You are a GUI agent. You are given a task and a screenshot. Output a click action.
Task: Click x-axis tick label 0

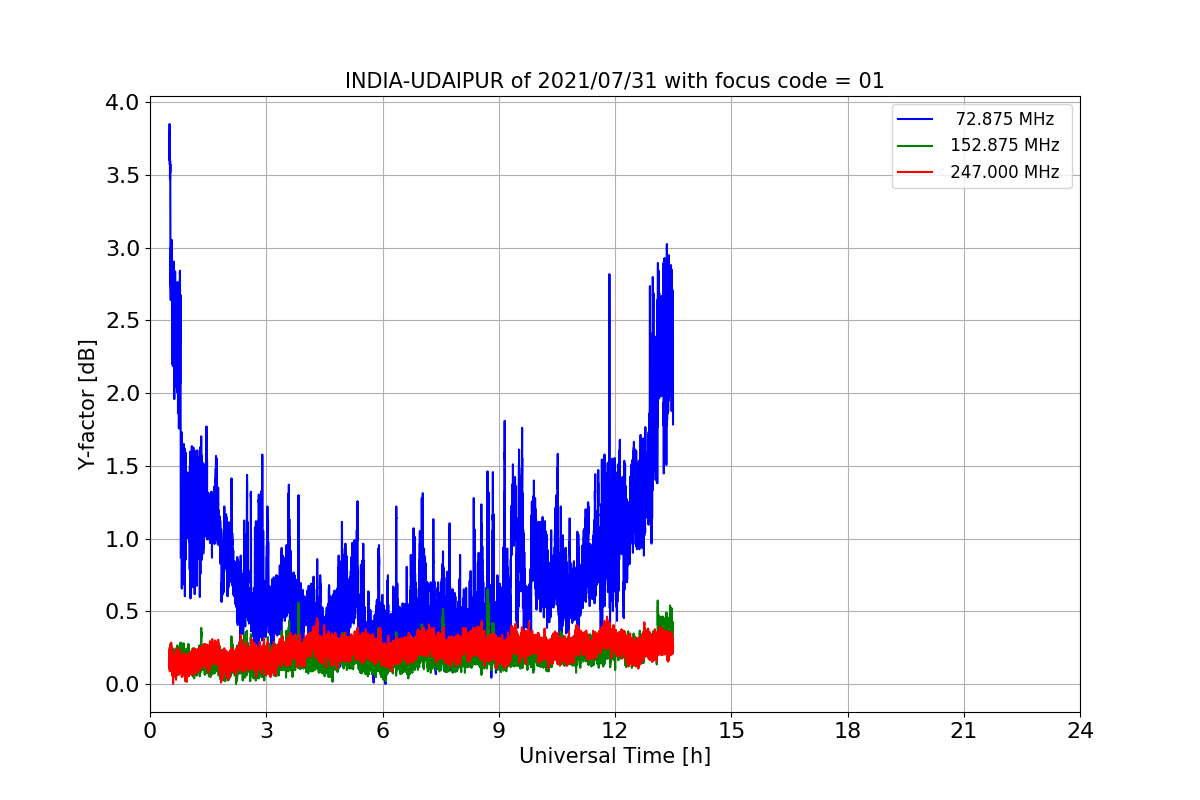(150, 731)
